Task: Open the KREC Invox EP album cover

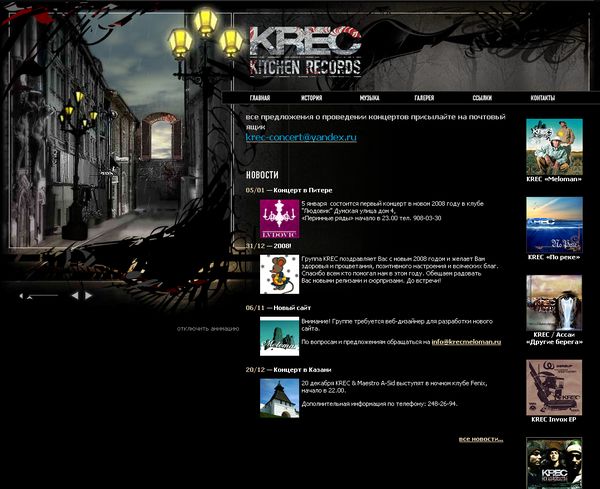Action: click(x=554, y=388)
